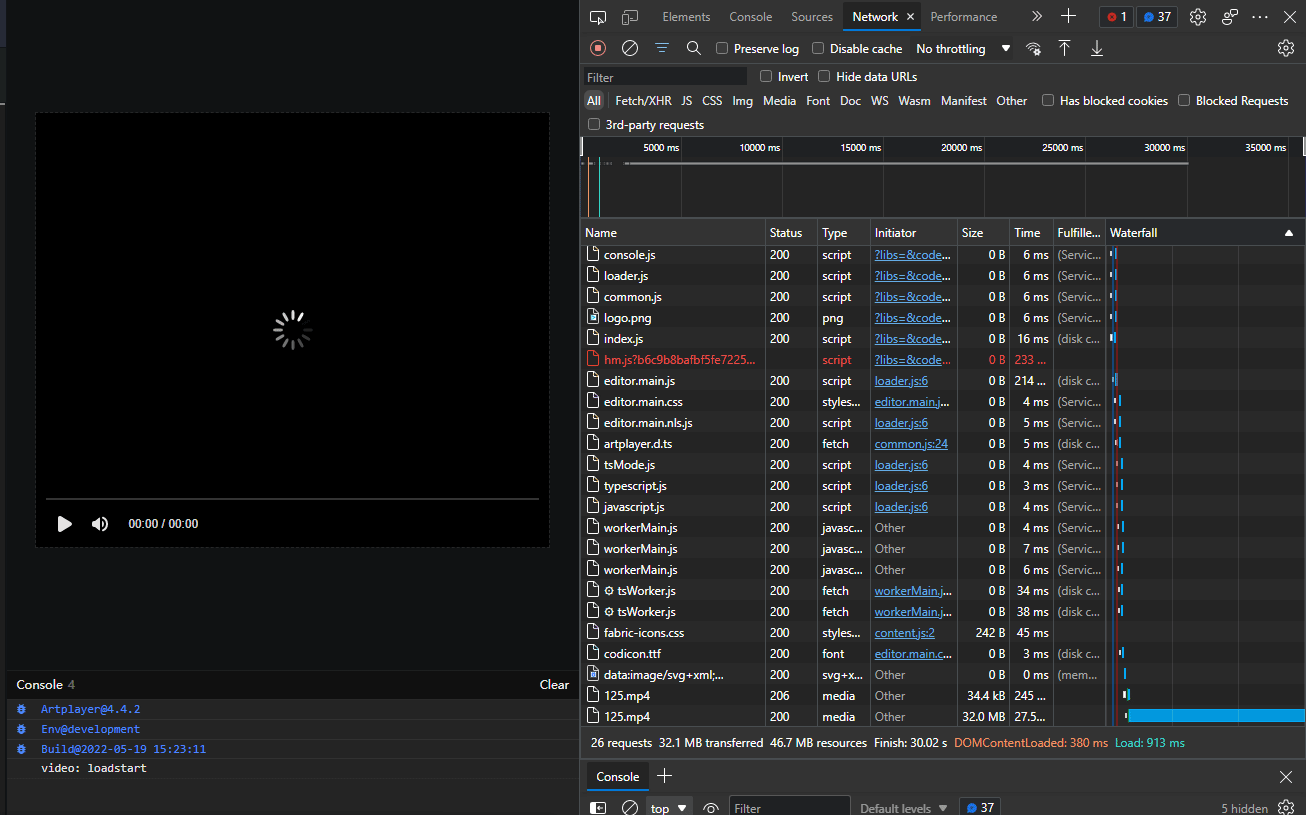Select the inspect element tool

tap(598, 17)
